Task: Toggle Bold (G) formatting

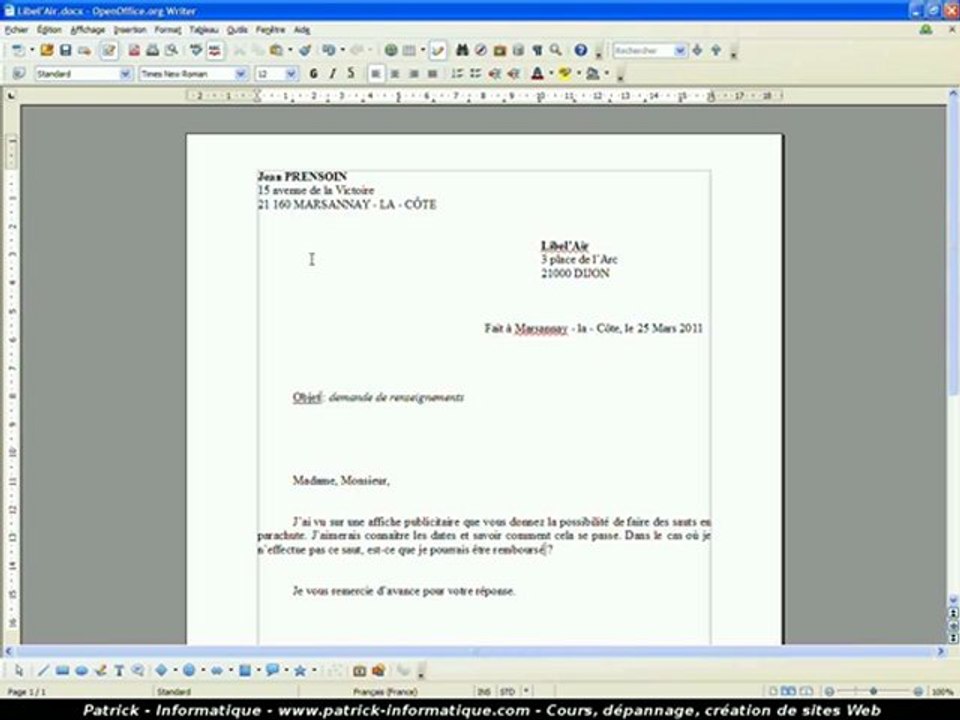Action: (313, 73)
